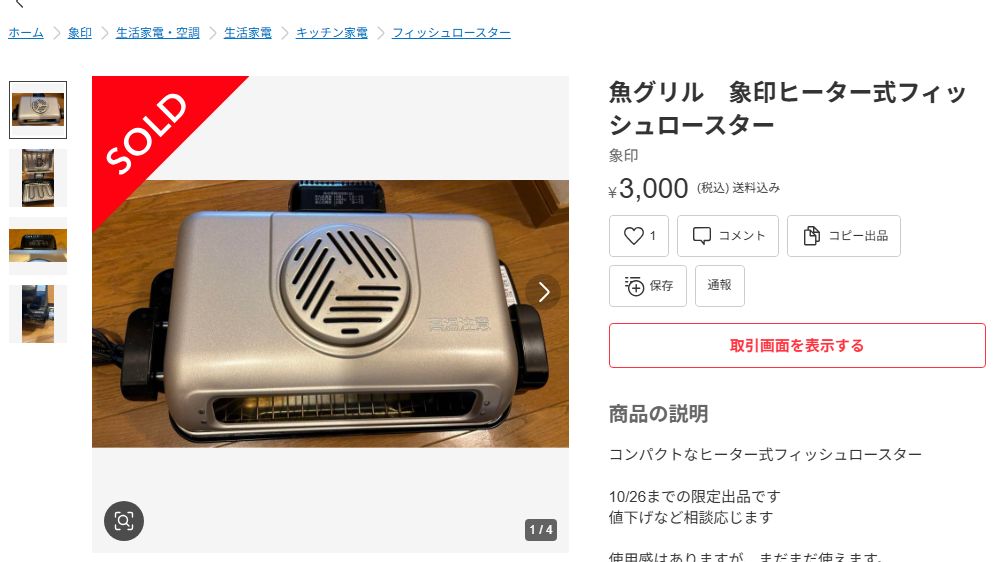
Task: Report listing with 通報 button
Action: [x=719, y=286]
